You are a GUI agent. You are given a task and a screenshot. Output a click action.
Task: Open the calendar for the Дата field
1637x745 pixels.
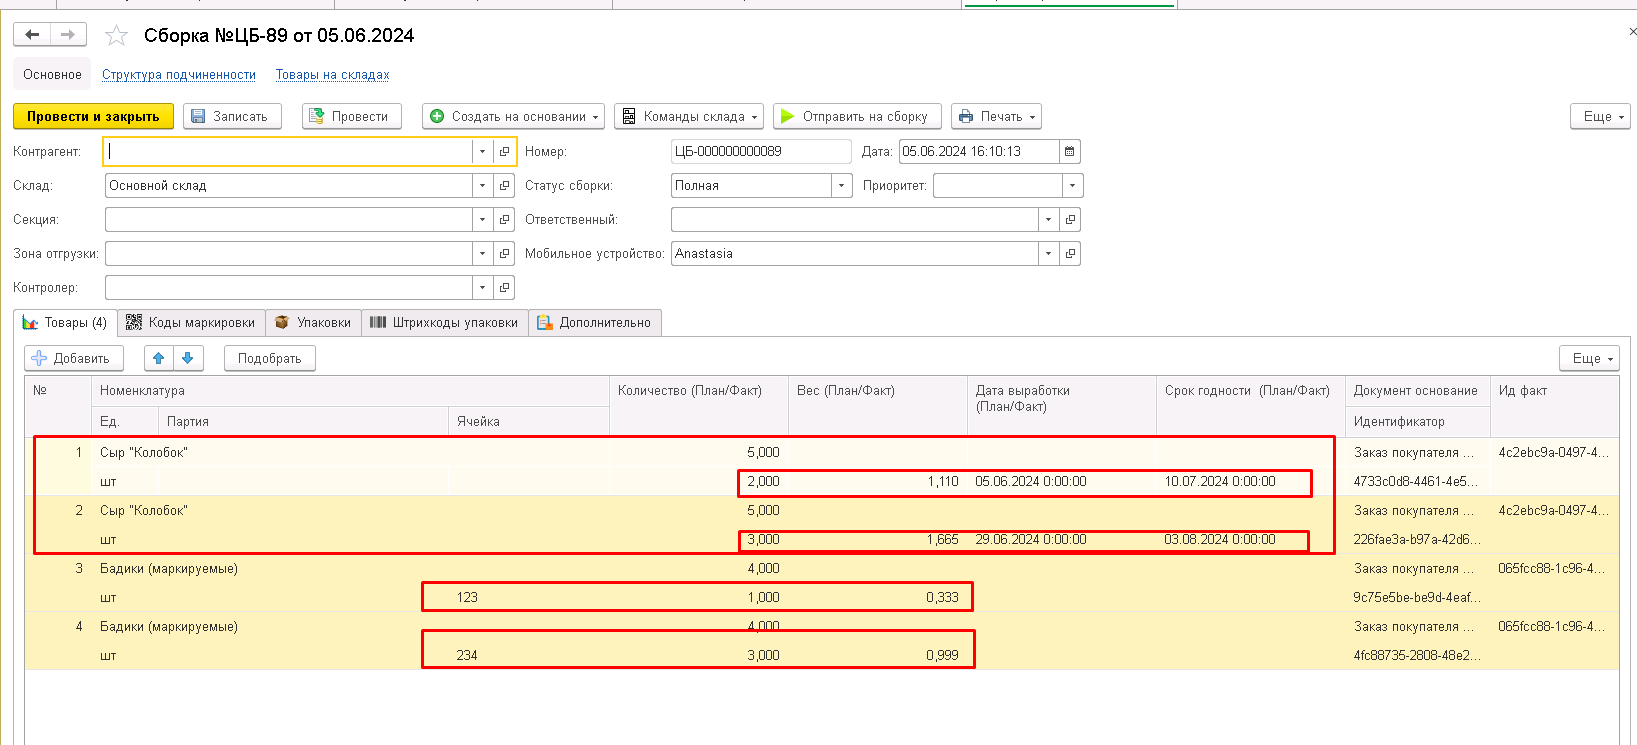pyautogui.click(x=1070, y=152)
